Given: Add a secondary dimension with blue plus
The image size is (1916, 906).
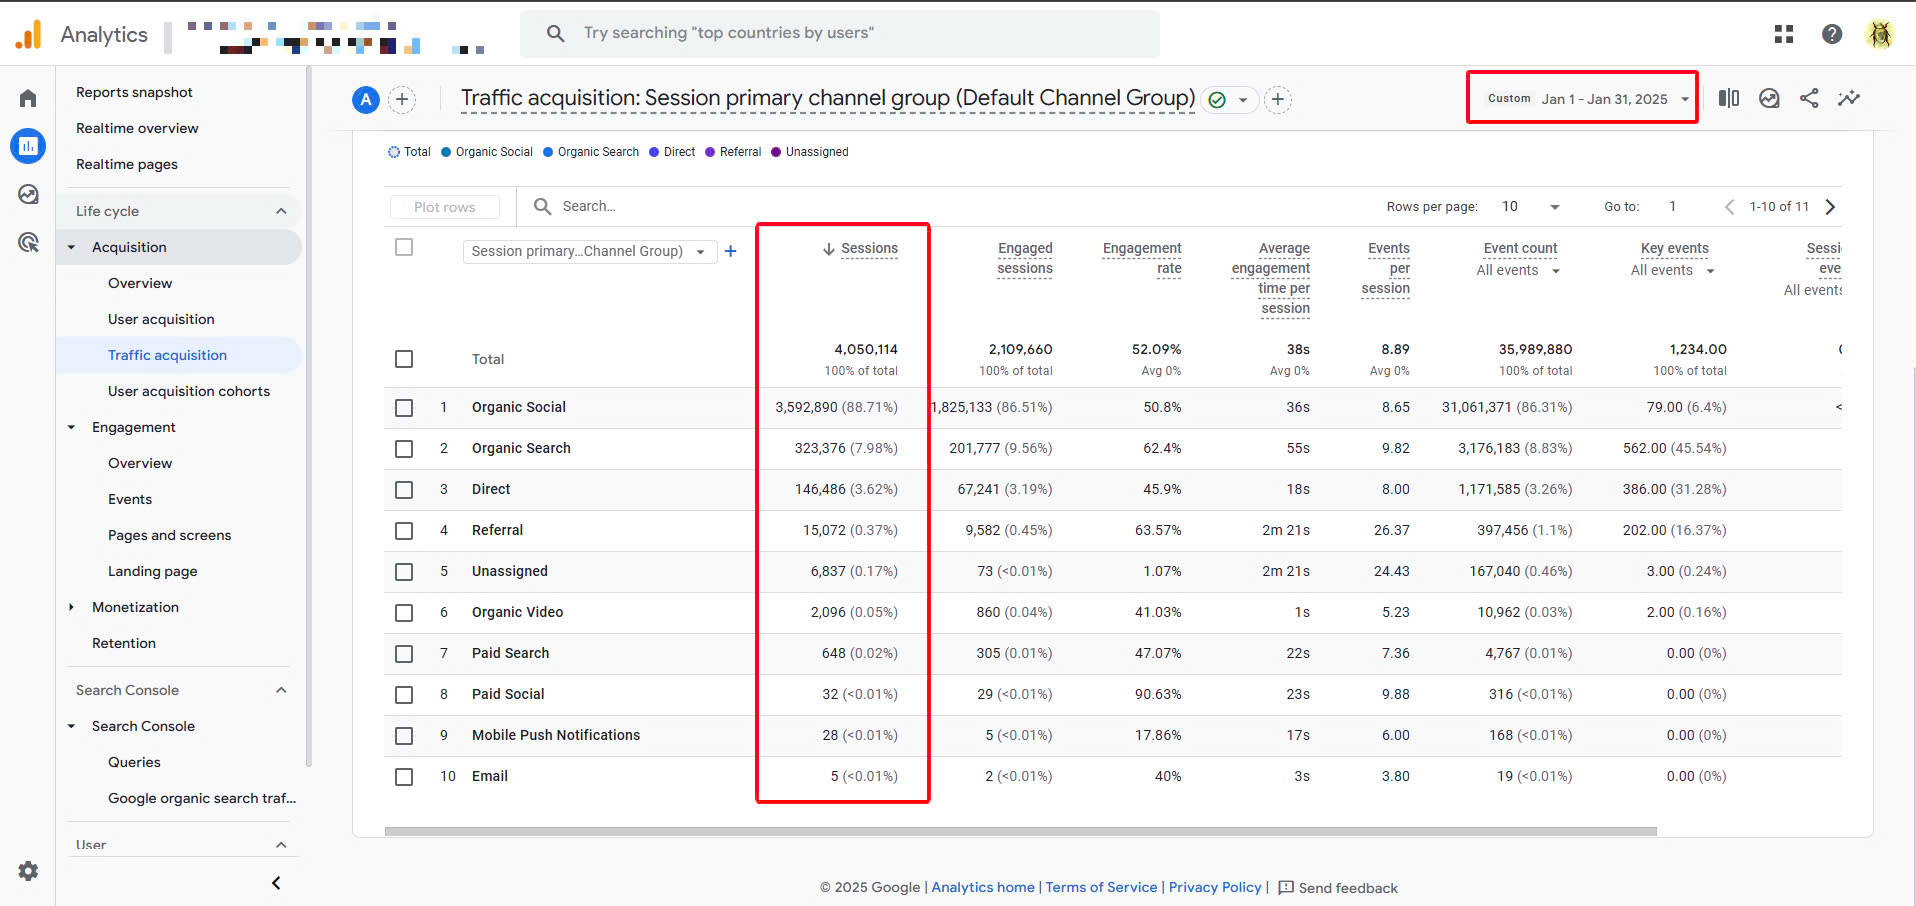Looking at the screenshot, I should [731, 251].
